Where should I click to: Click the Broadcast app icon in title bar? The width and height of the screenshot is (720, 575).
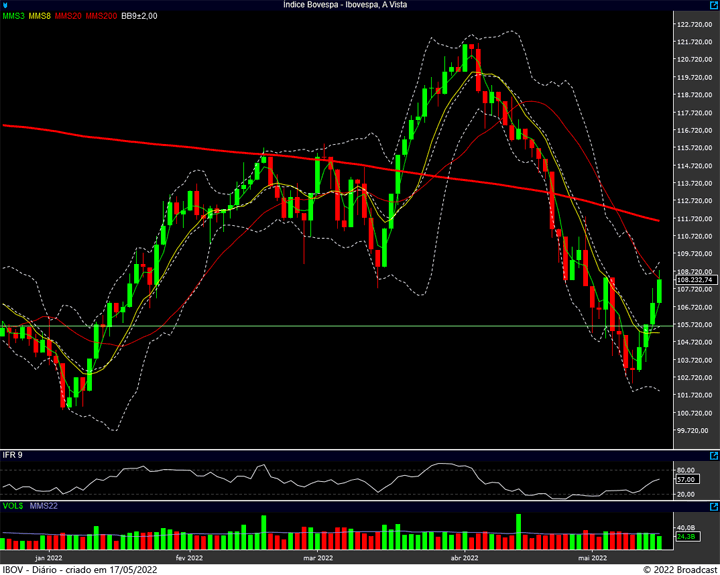pos(5,5)
